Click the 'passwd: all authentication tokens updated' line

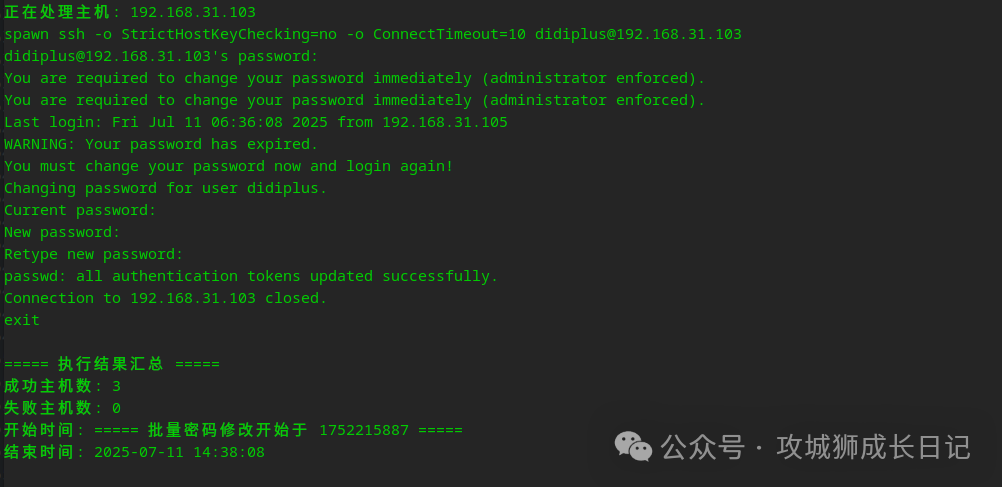(251, 276)
